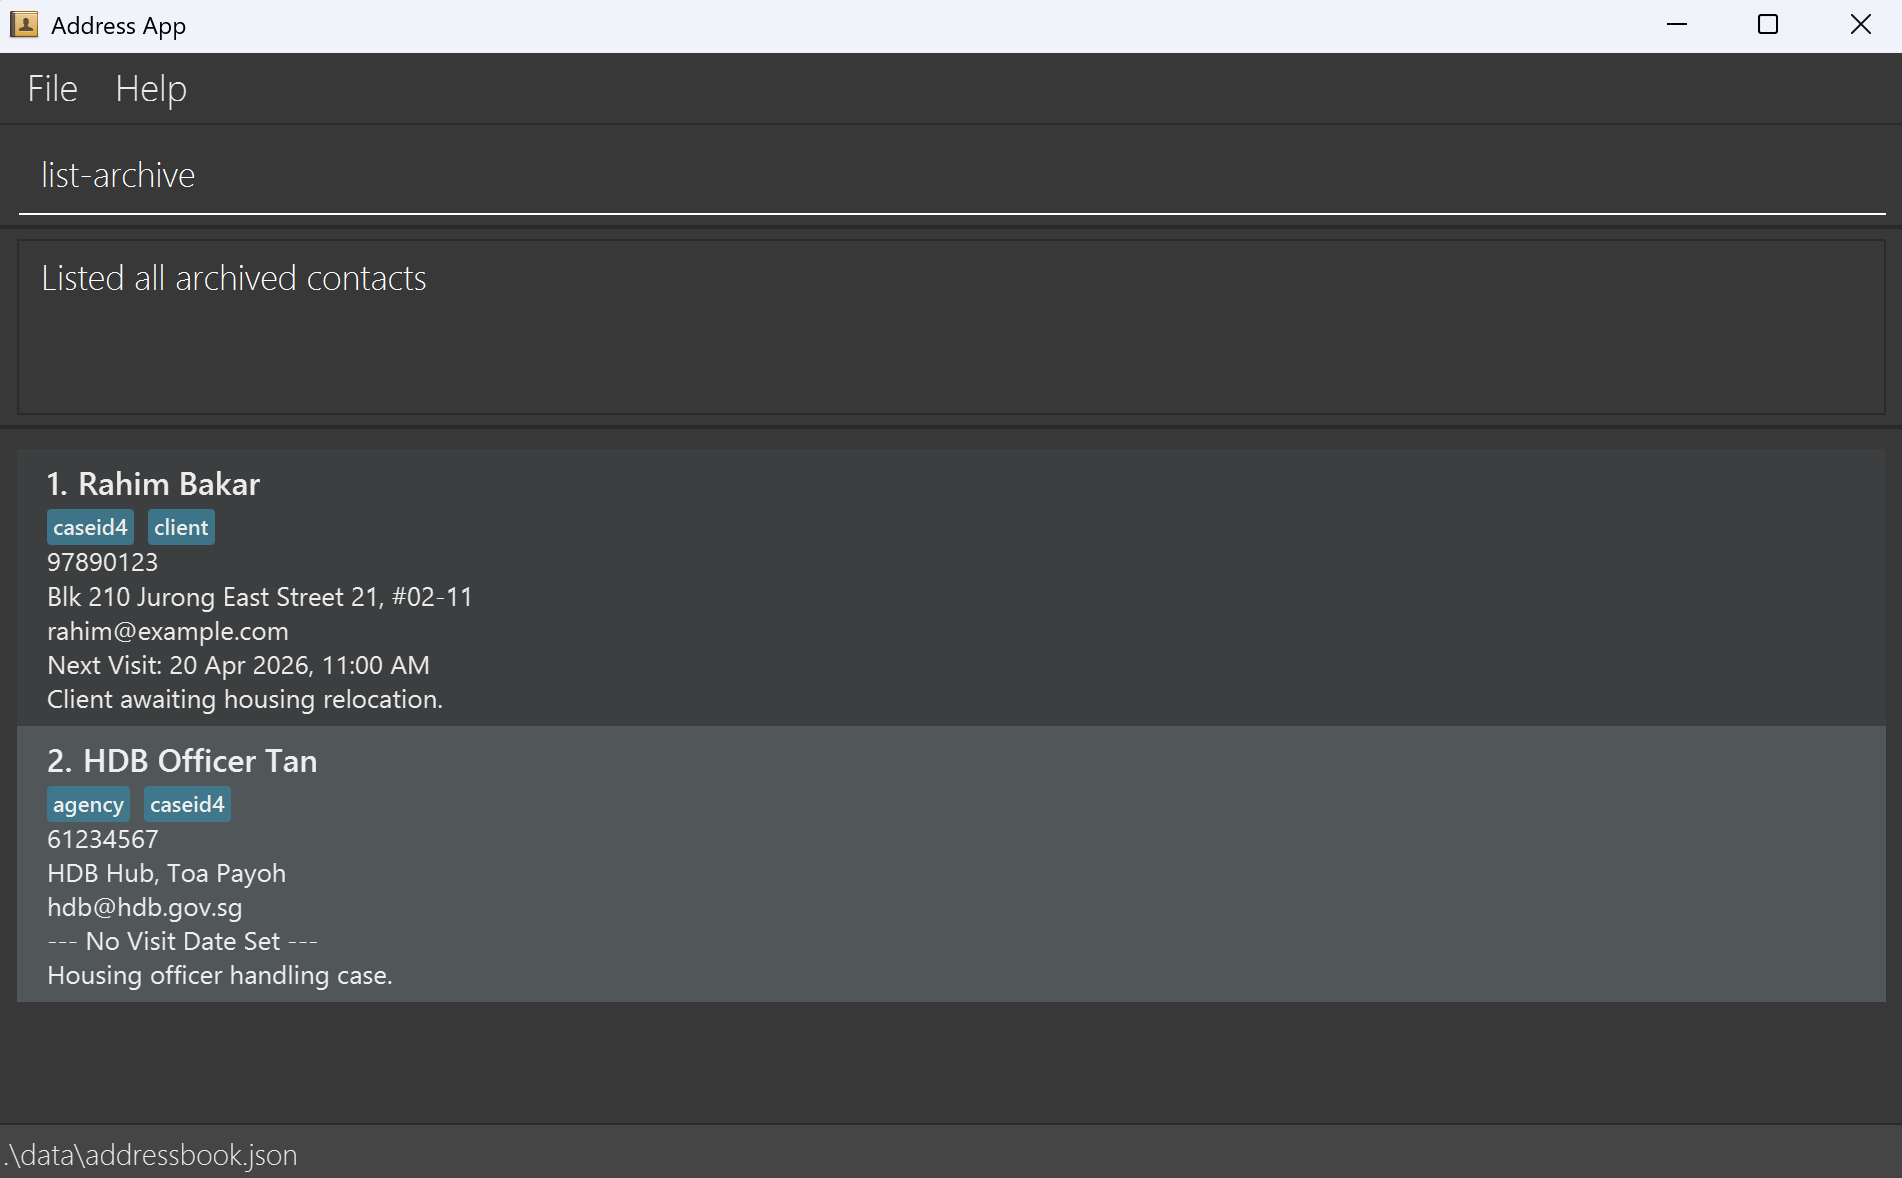Image resolution: width=1902 pixels, height=1178 pixels.
Task: Minimize the Address App window
Action: [1677, 25]
